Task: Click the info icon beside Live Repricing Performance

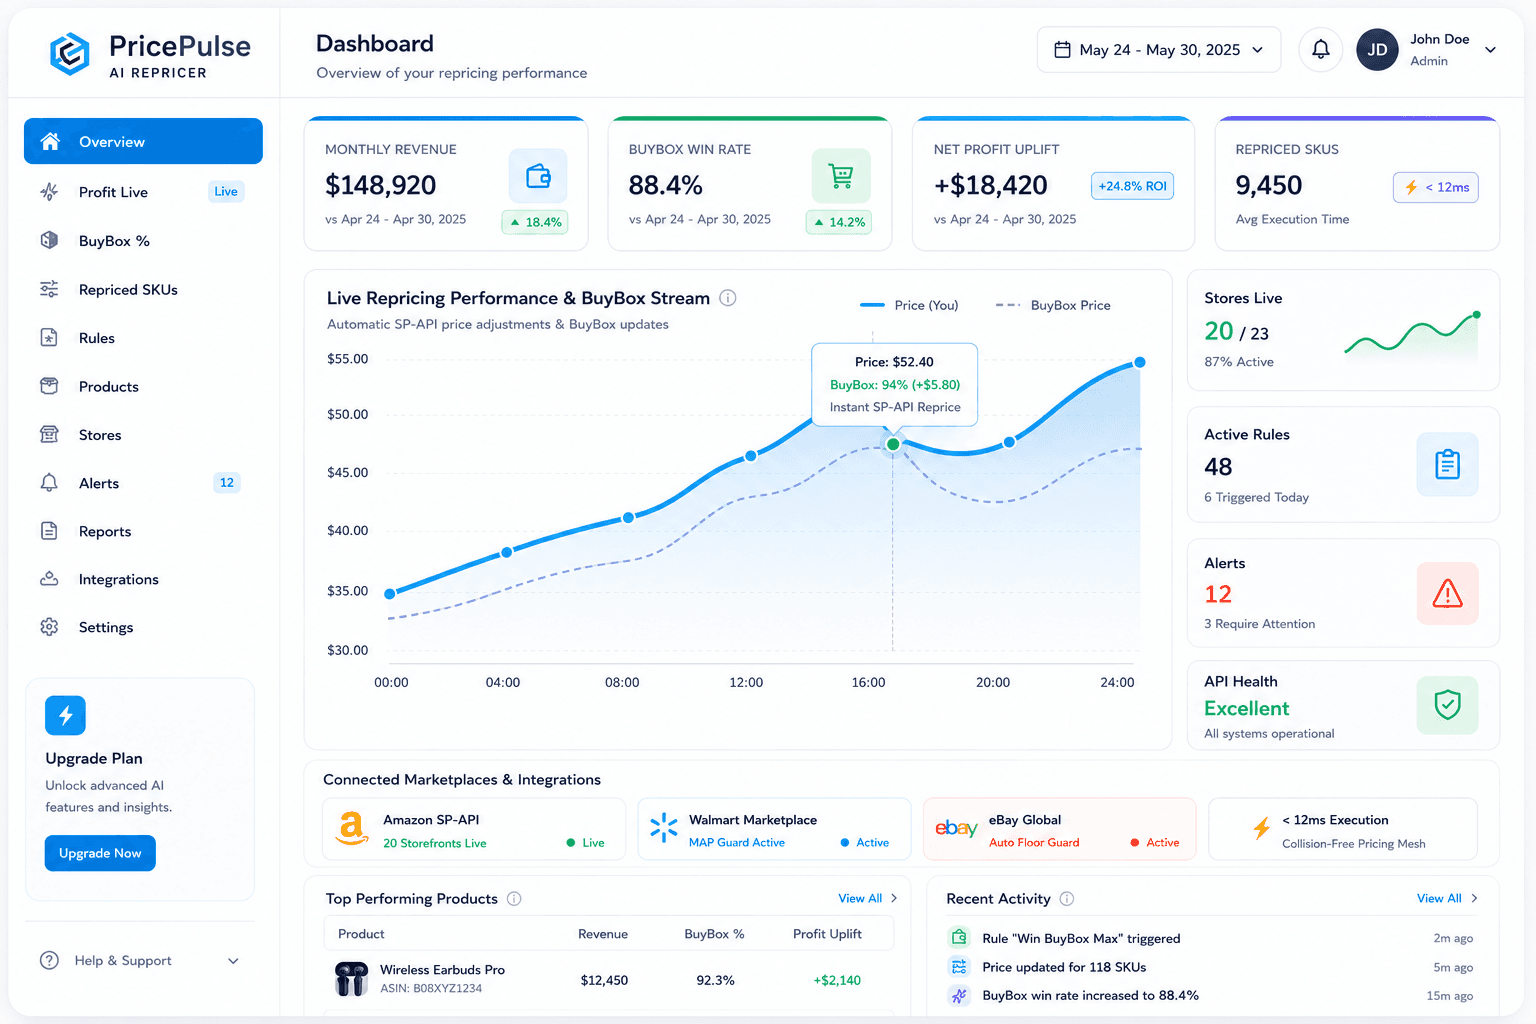Action: coord(728,298)
